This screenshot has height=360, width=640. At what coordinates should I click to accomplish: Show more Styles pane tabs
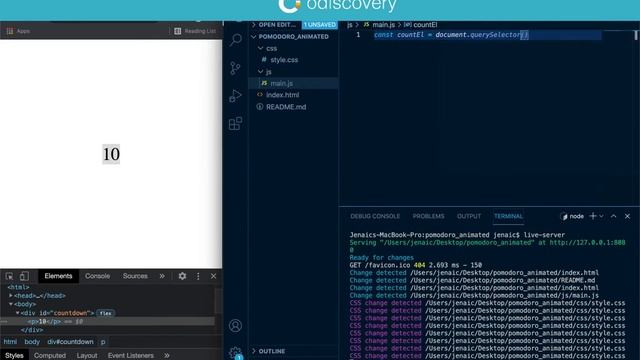coord(167,356)
